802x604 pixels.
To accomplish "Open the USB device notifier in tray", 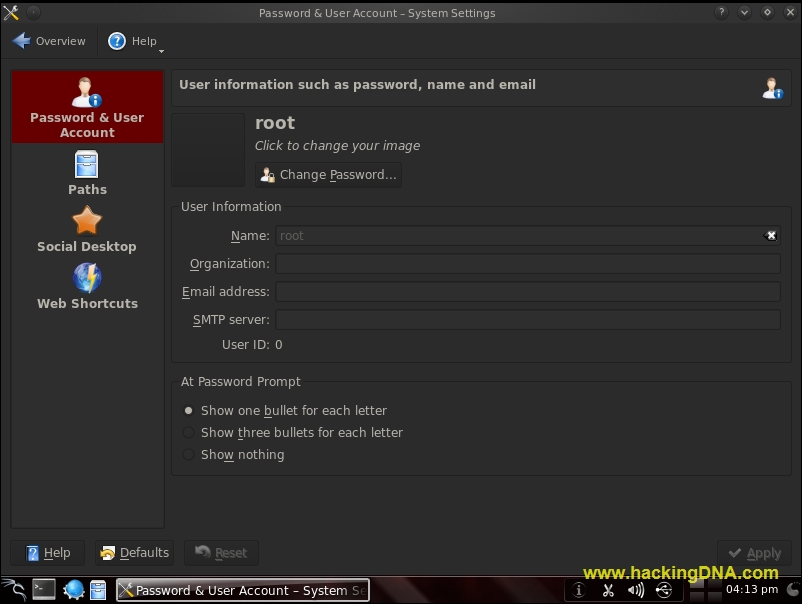I will tap(663, 590).
